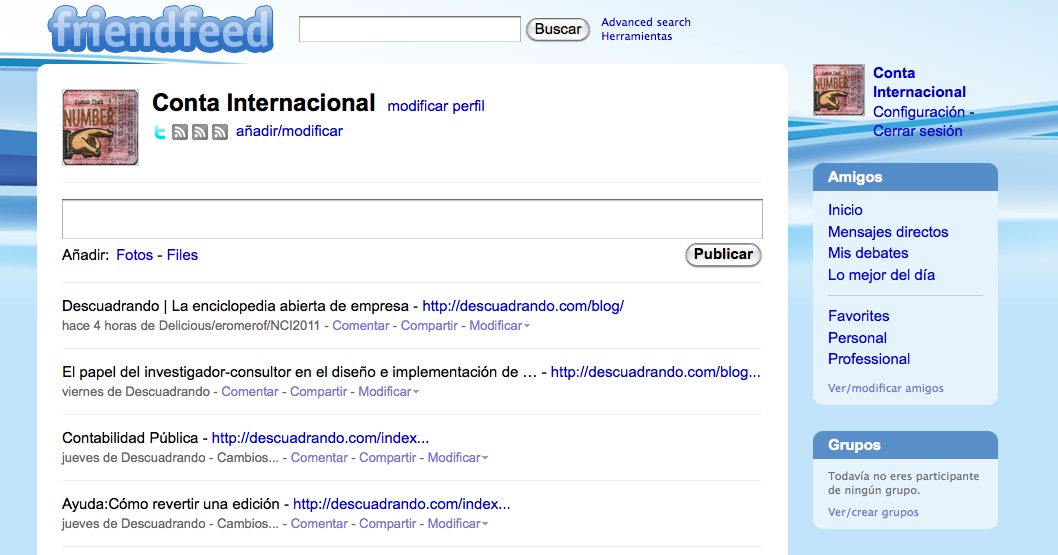Click the second RSS feed icon

click(x=200, y=132)
